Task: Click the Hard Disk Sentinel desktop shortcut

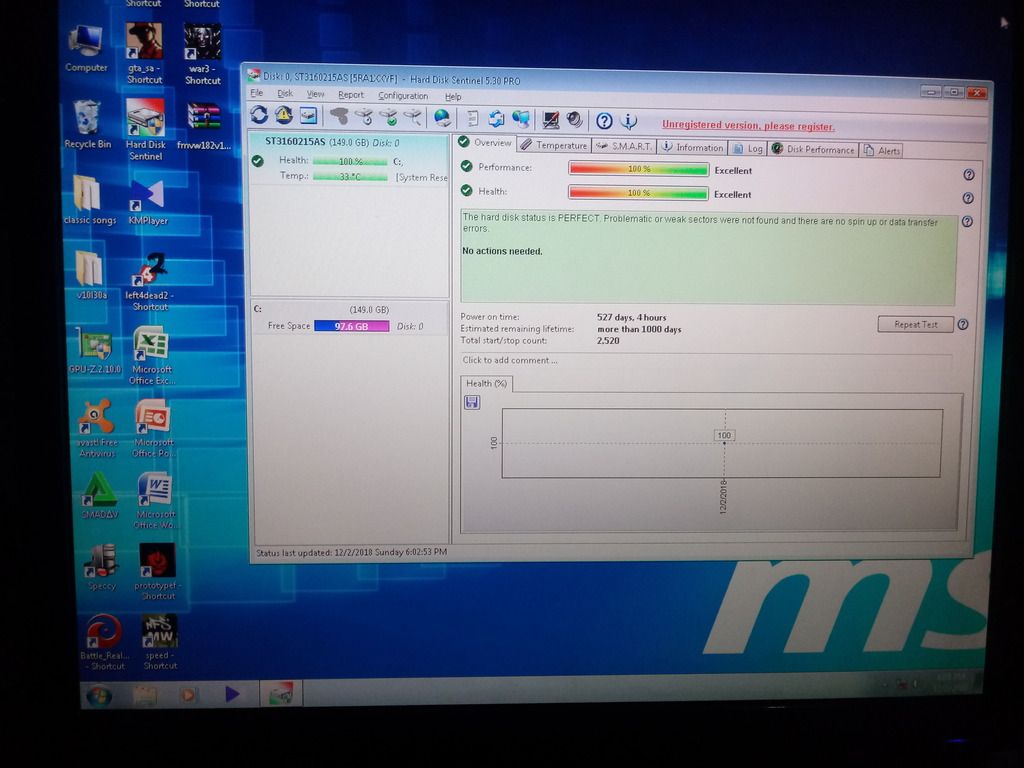Action: coord(145,129)
